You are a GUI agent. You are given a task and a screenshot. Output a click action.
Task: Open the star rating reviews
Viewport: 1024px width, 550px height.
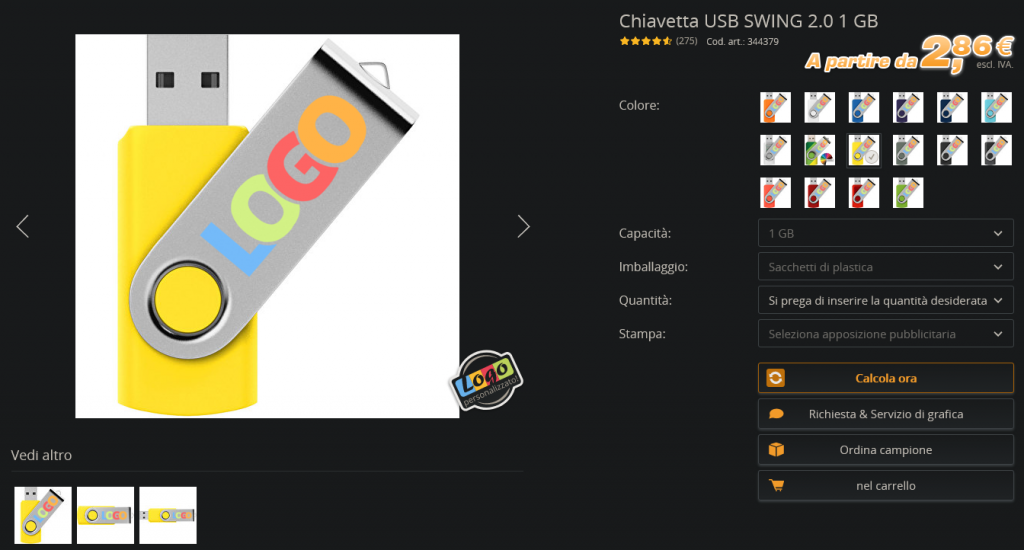(x=645, y=41)
